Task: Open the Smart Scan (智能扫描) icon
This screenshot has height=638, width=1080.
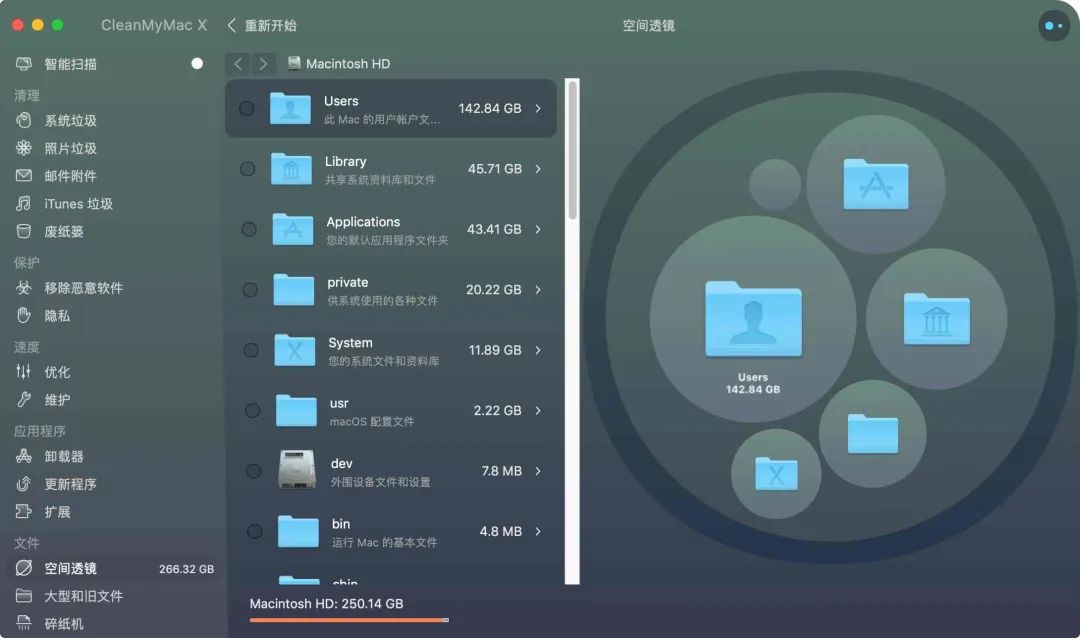Action: click(x=23, y=64)
